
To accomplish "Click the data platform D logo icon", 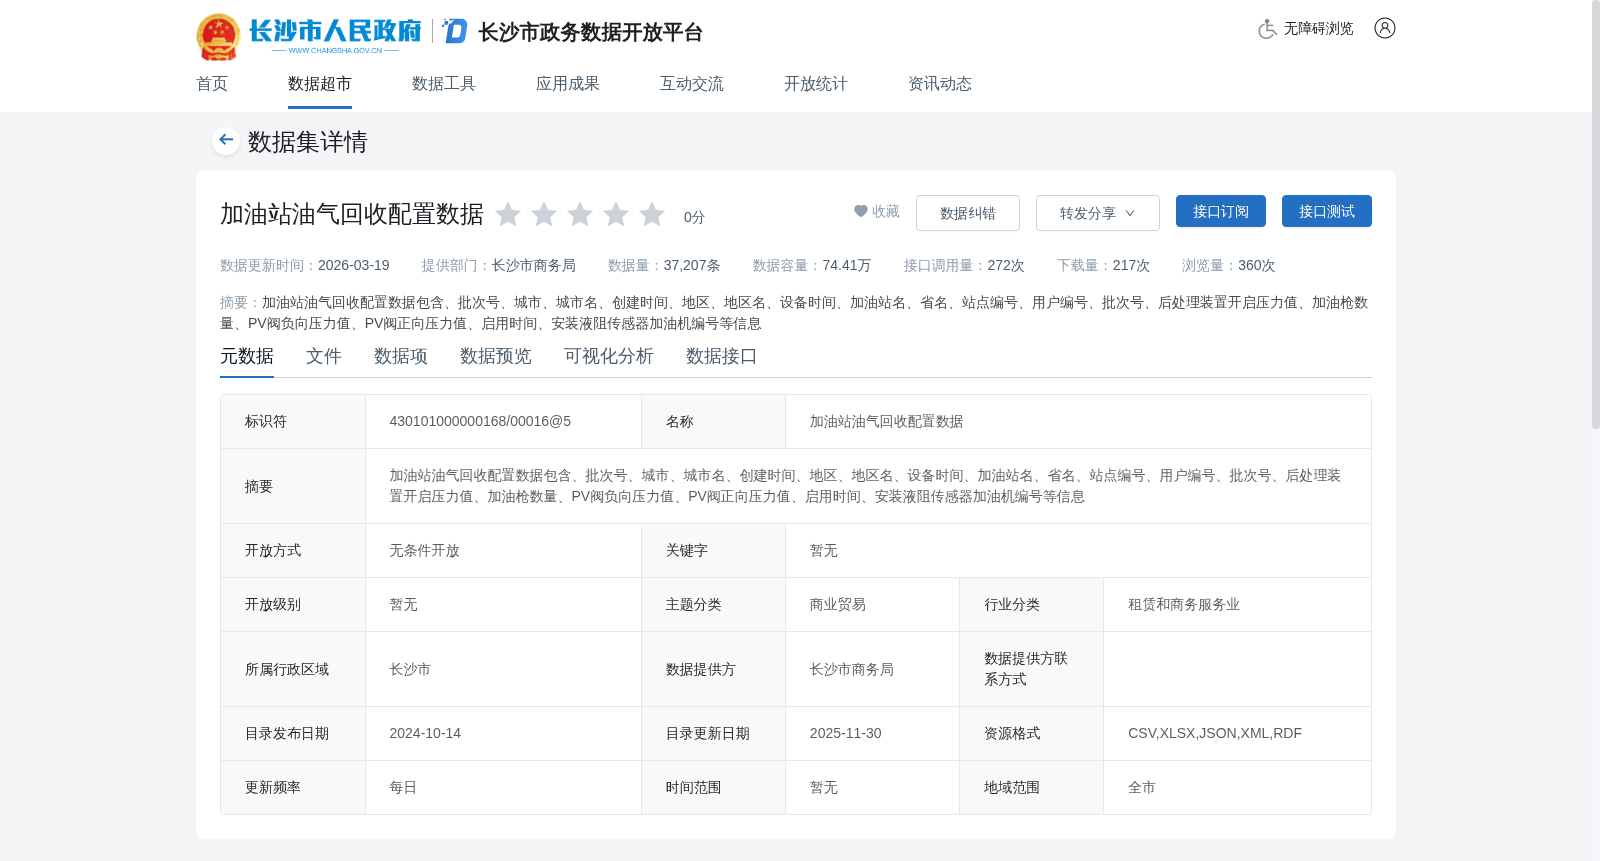I will pyautogui.click(x=455, y=31).
